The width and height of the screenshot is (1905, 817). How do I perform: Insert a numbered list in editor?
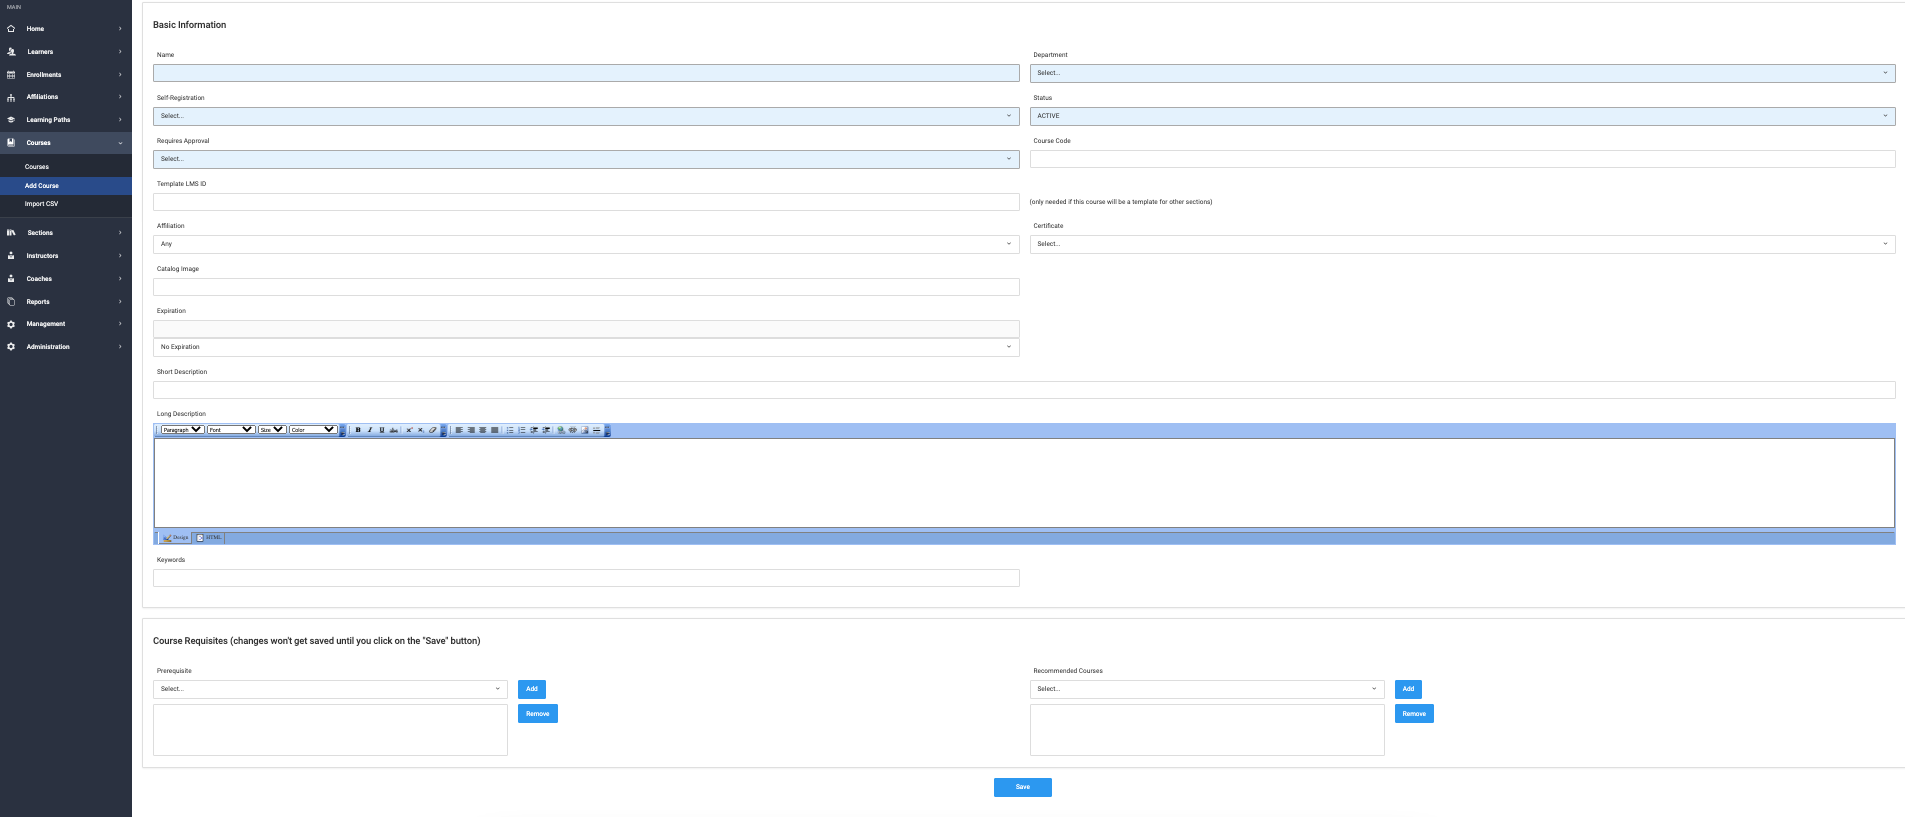[x=522, y=430]
